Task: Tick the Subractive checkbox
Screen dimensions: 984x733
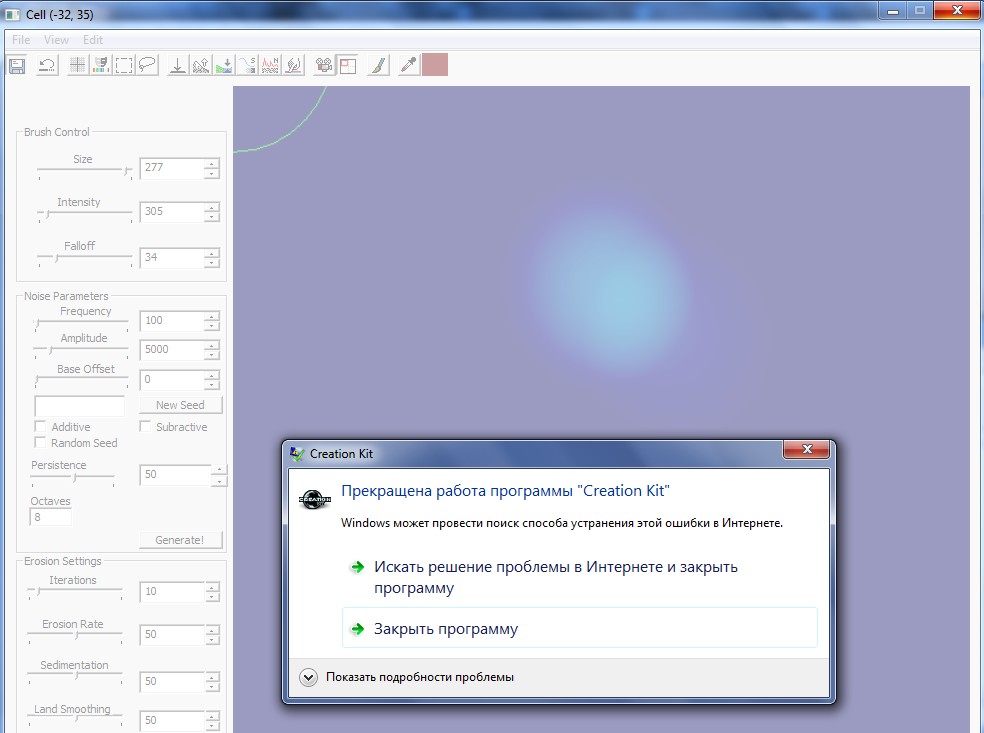Action: click(145, 427)
